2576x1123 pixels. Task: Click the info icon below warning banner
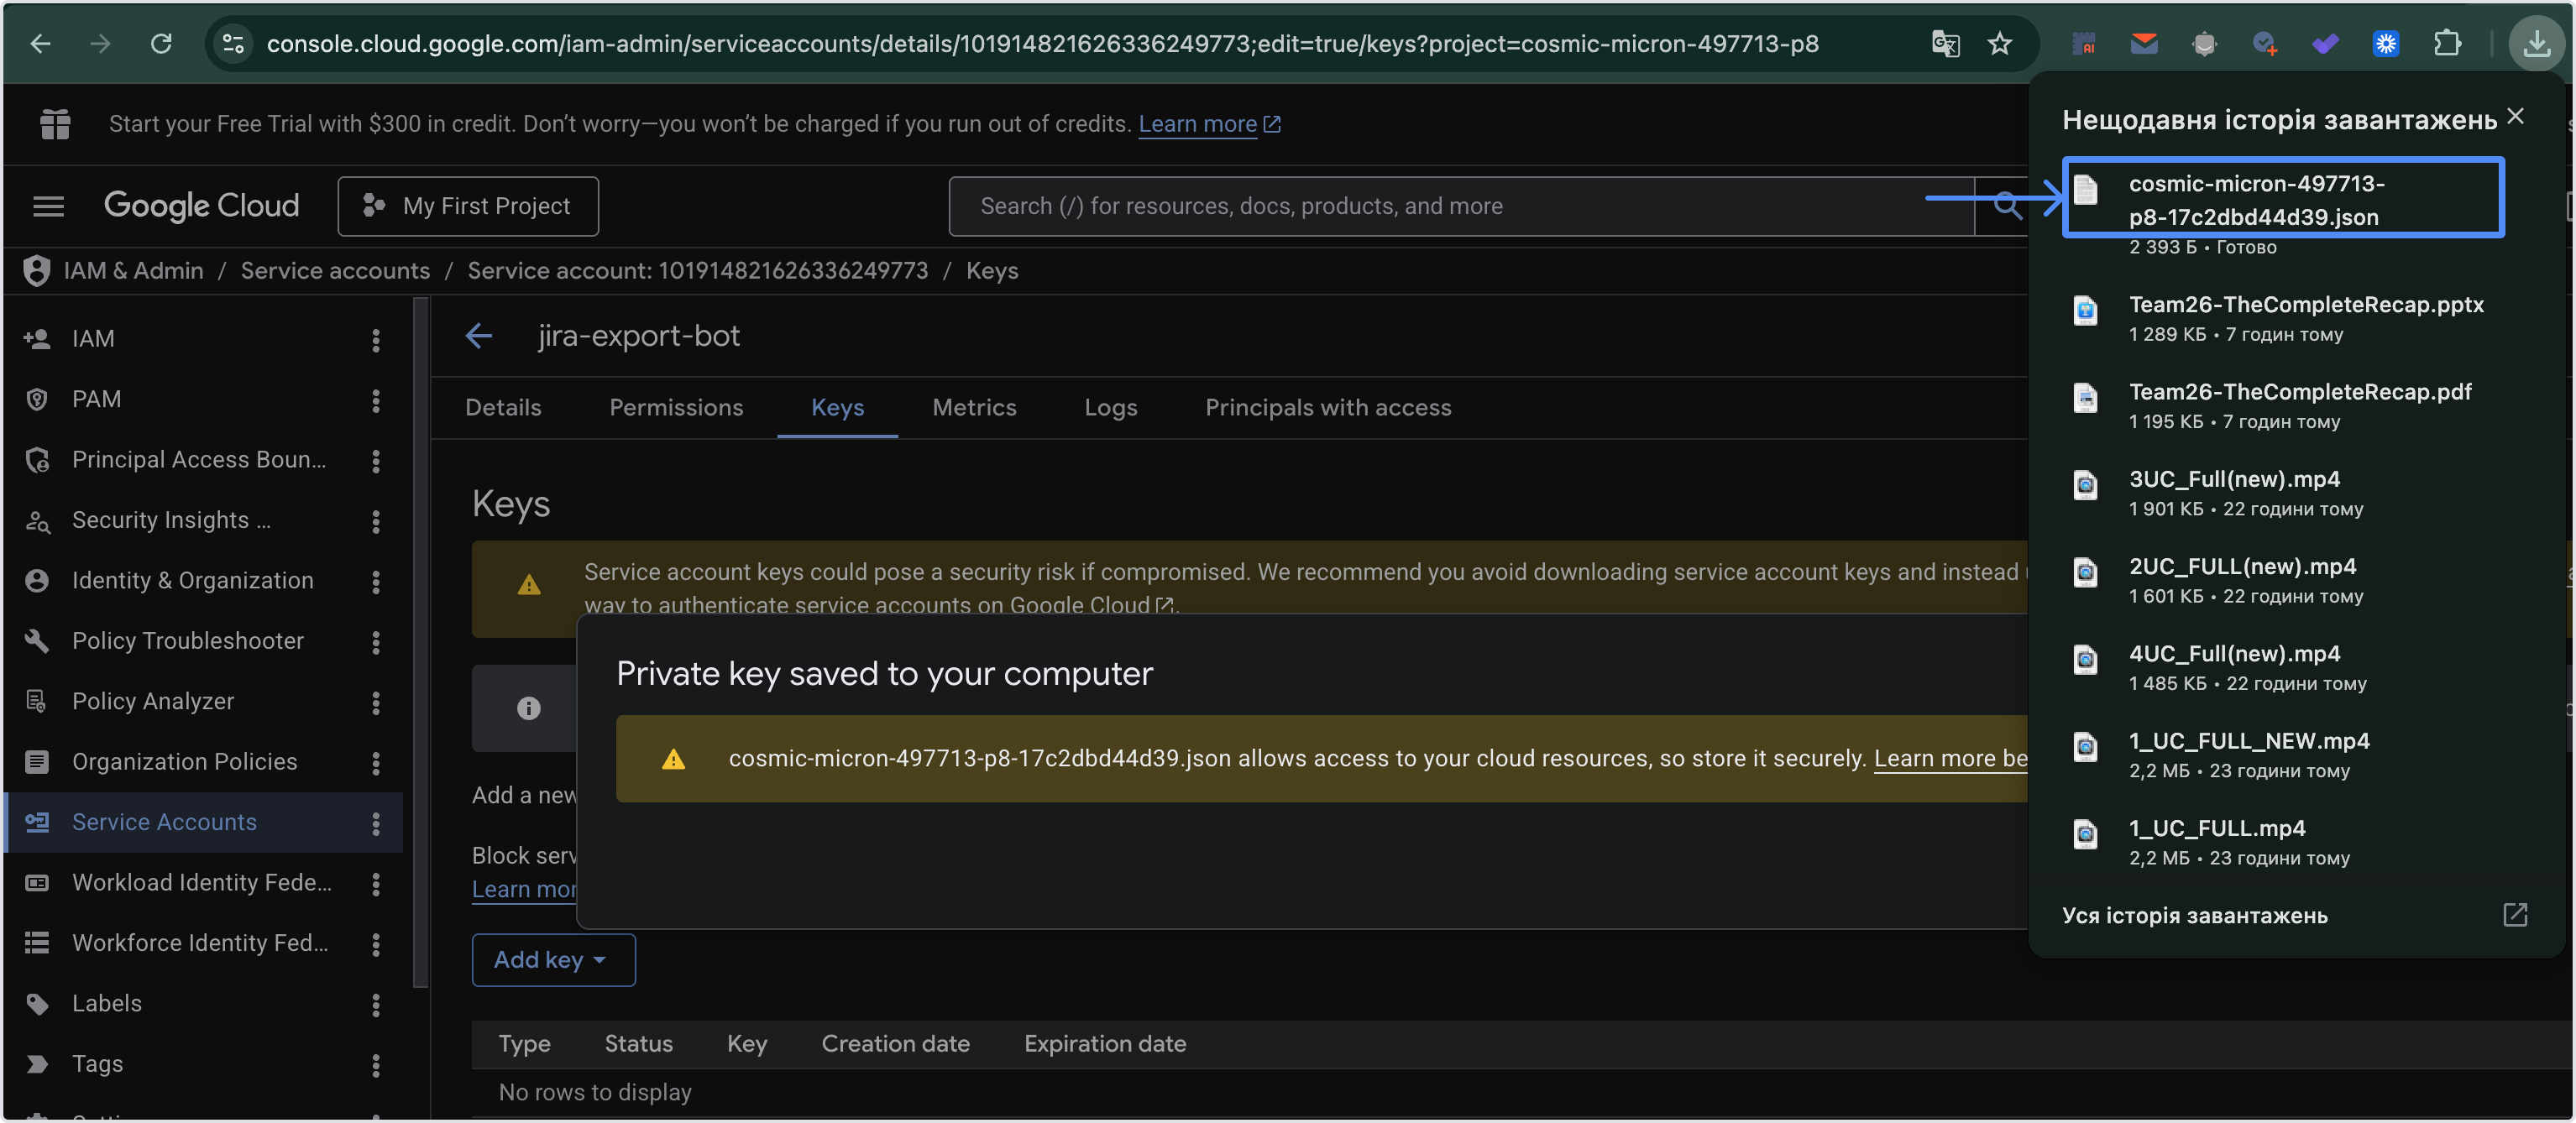point(529,708)
